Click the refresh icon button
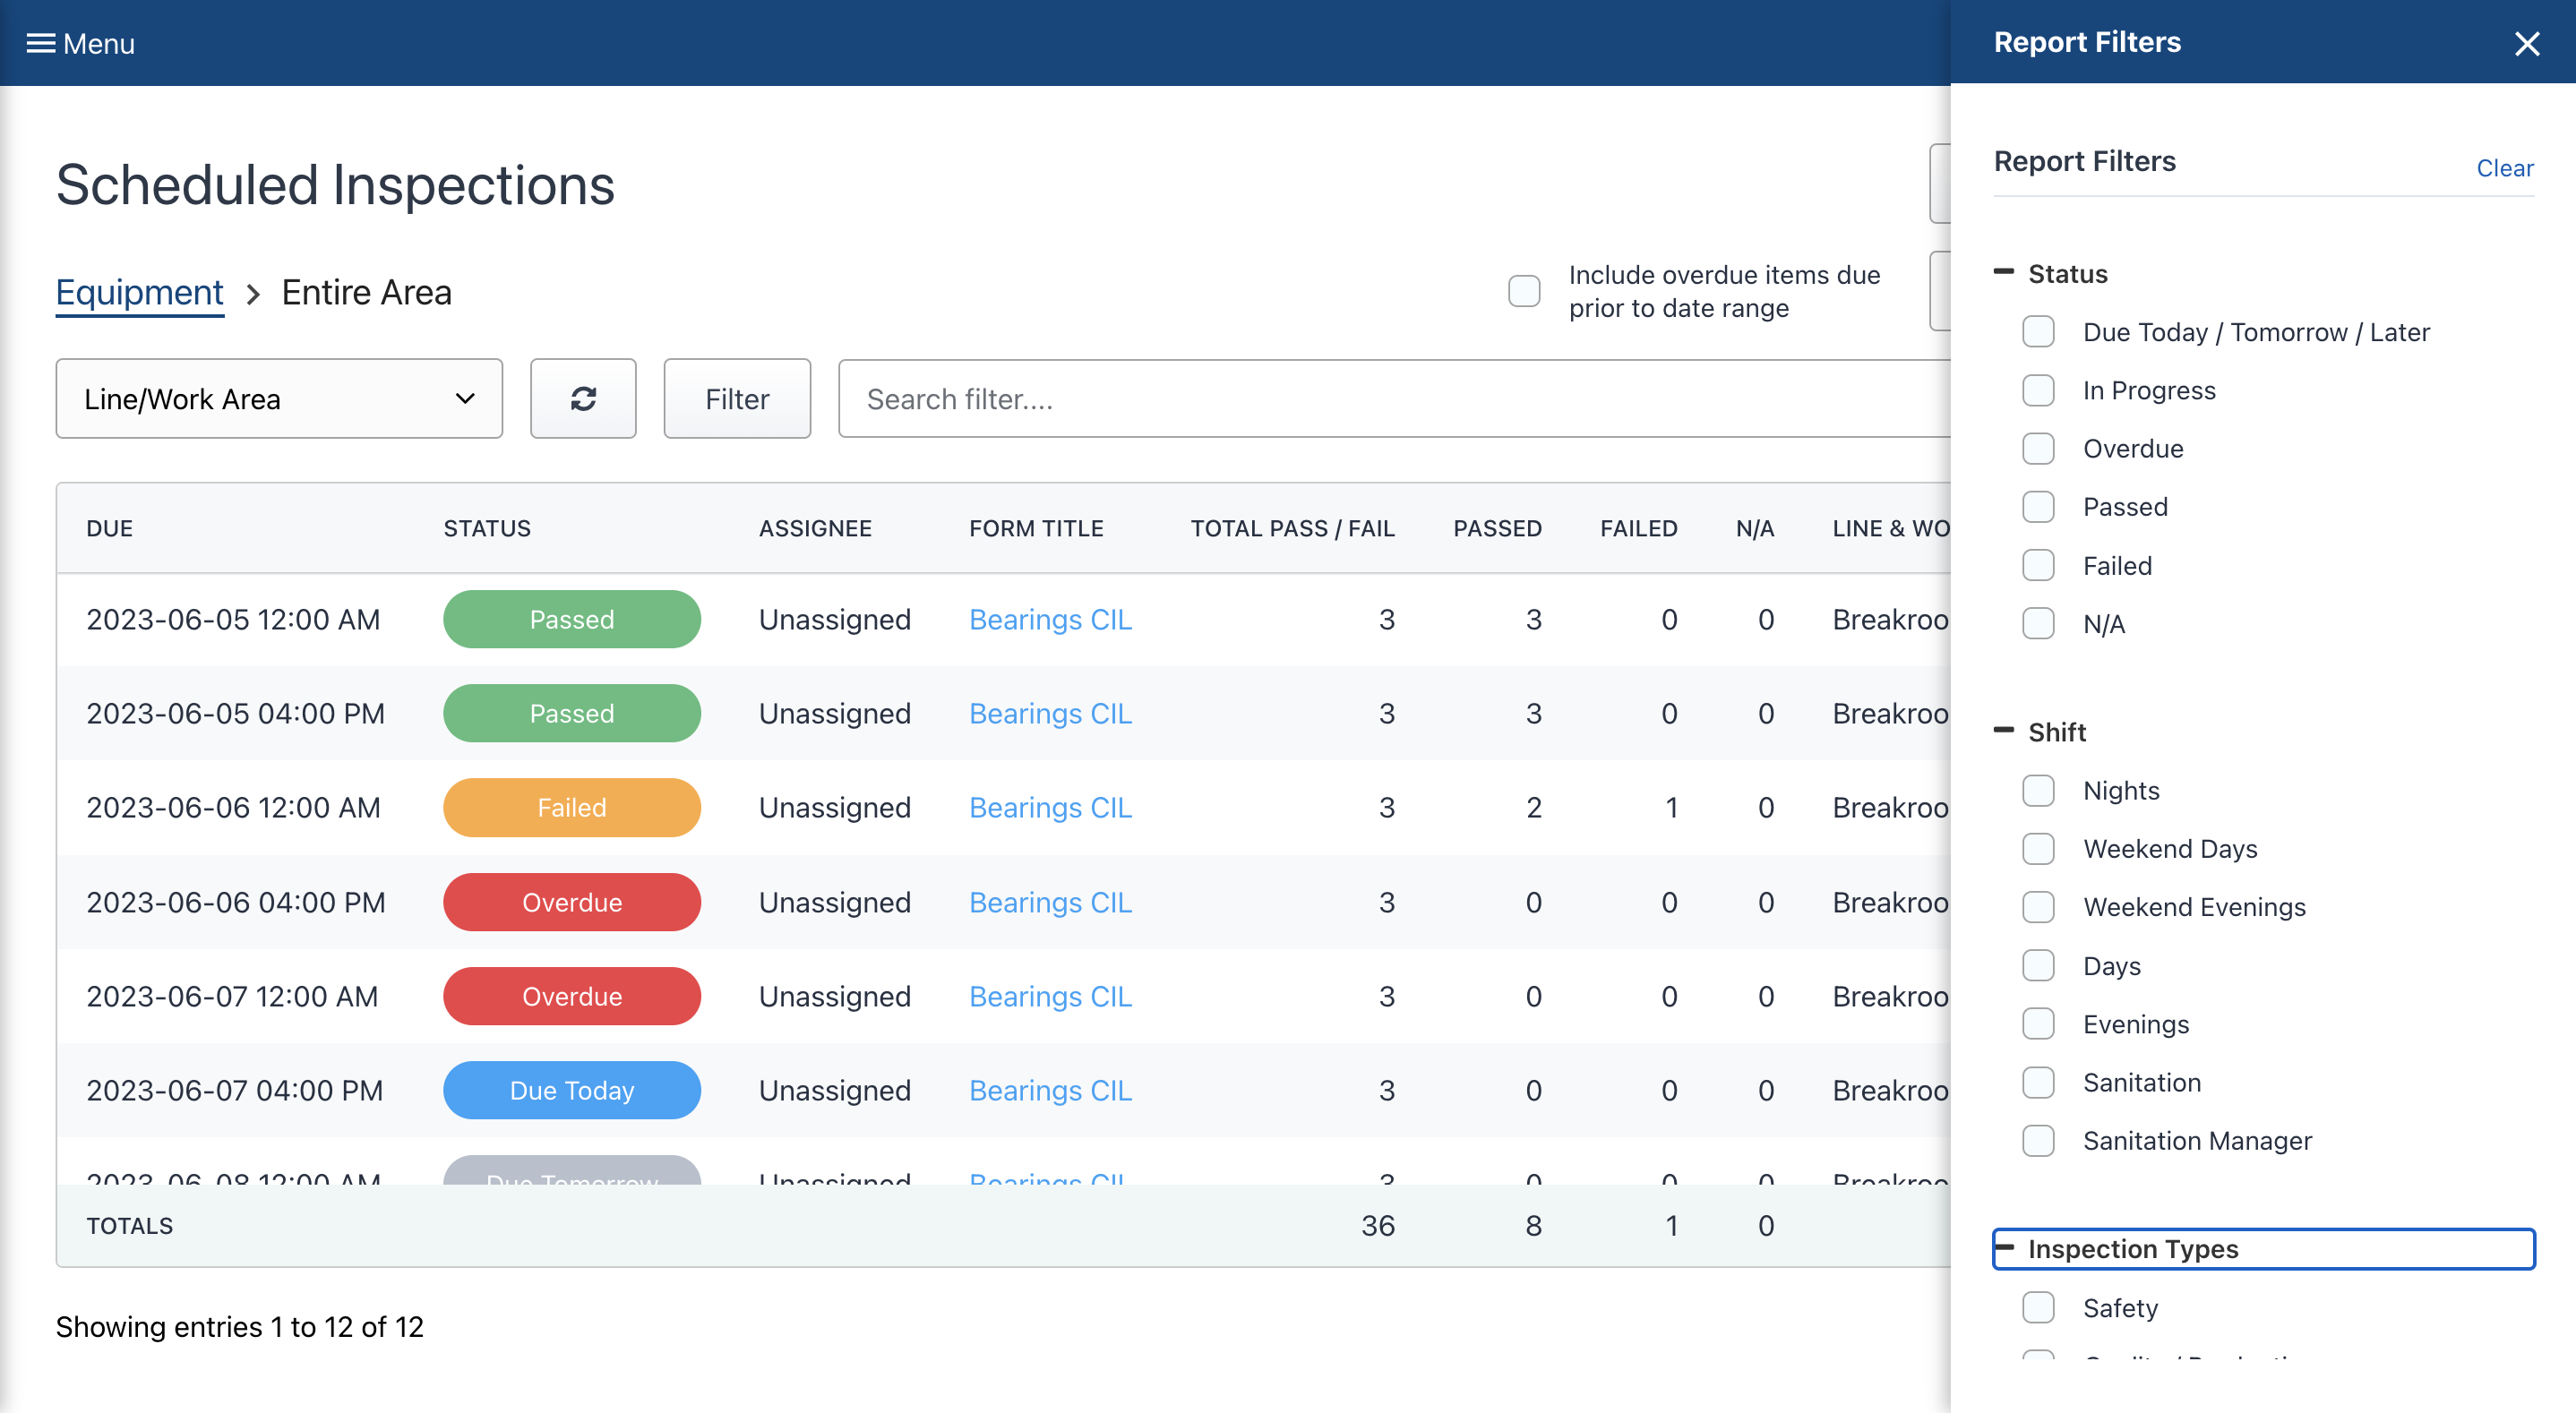The image size is (2576, 1413). click(583, 398)
